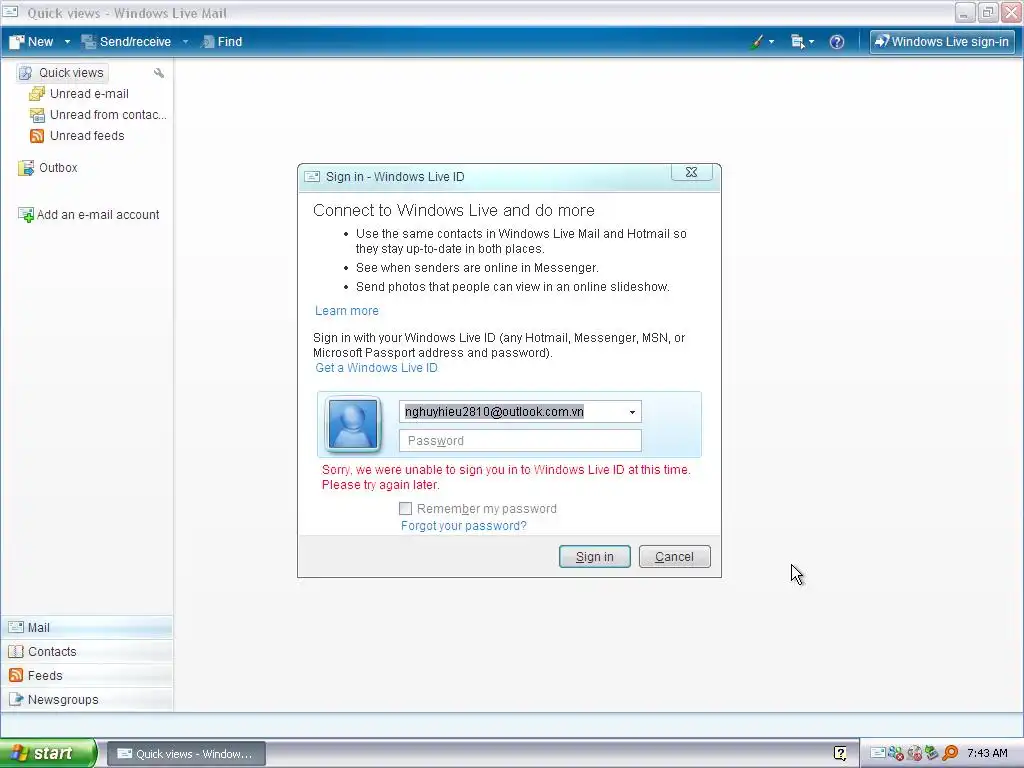The image size is (1024, 768).
Task: Click the Learn more link
Action: point(347,311)
